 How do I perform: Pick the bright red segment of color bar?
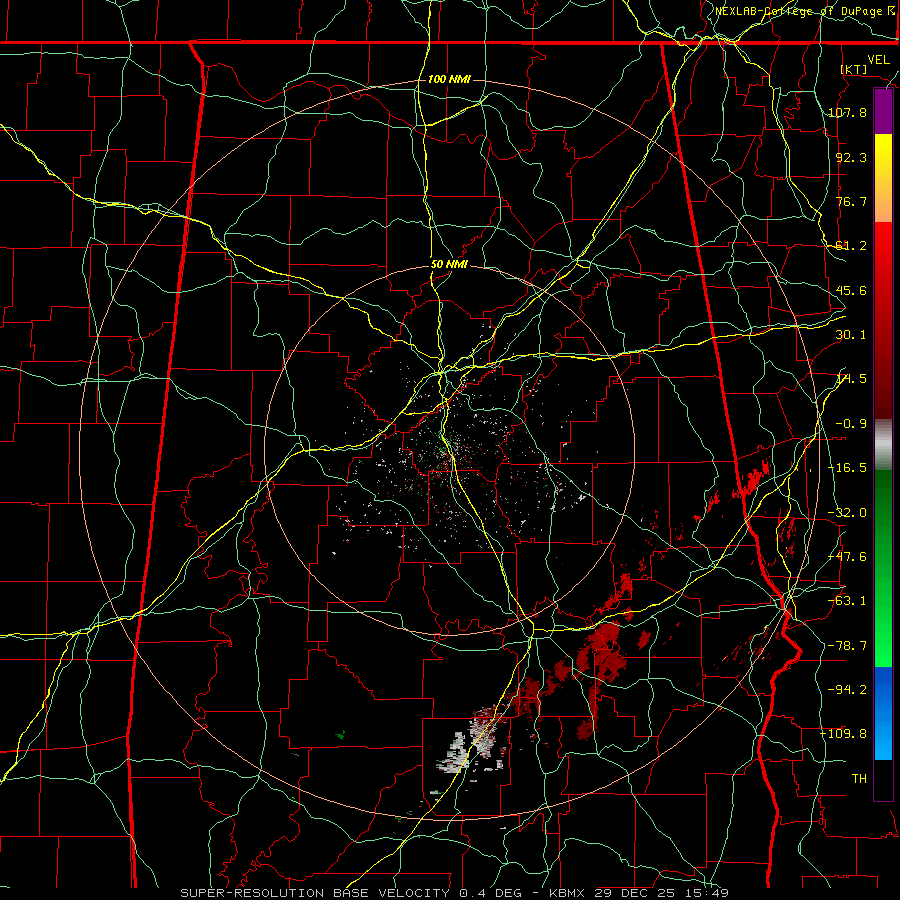[883, 258]
